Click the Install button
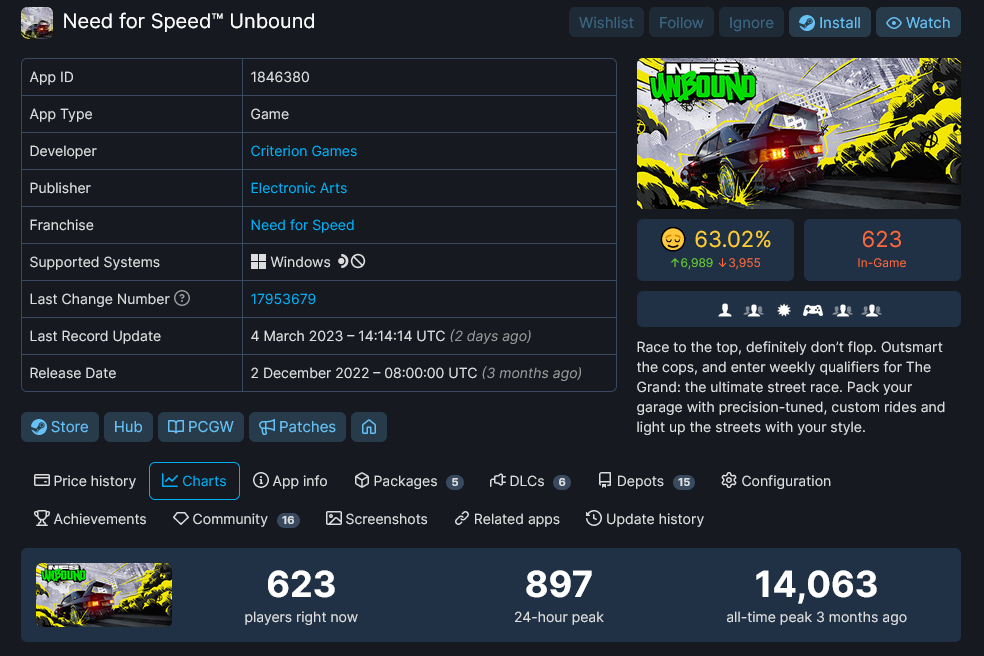984x656 pixels. tap(830, 23)
